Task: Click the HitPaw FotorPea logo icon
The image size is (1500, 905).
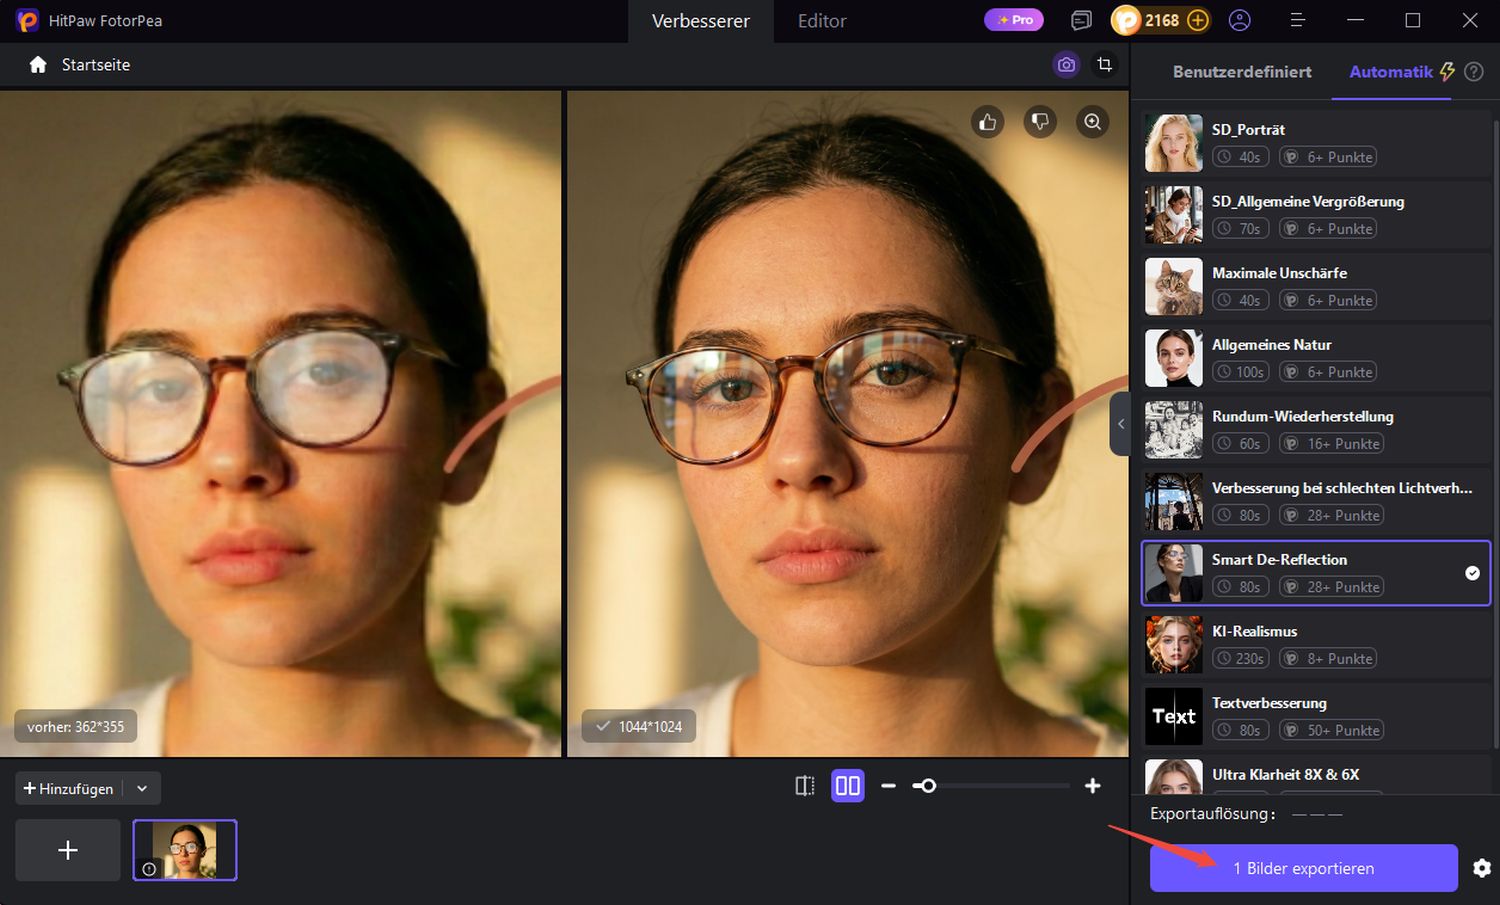Action: coord(28,20)
